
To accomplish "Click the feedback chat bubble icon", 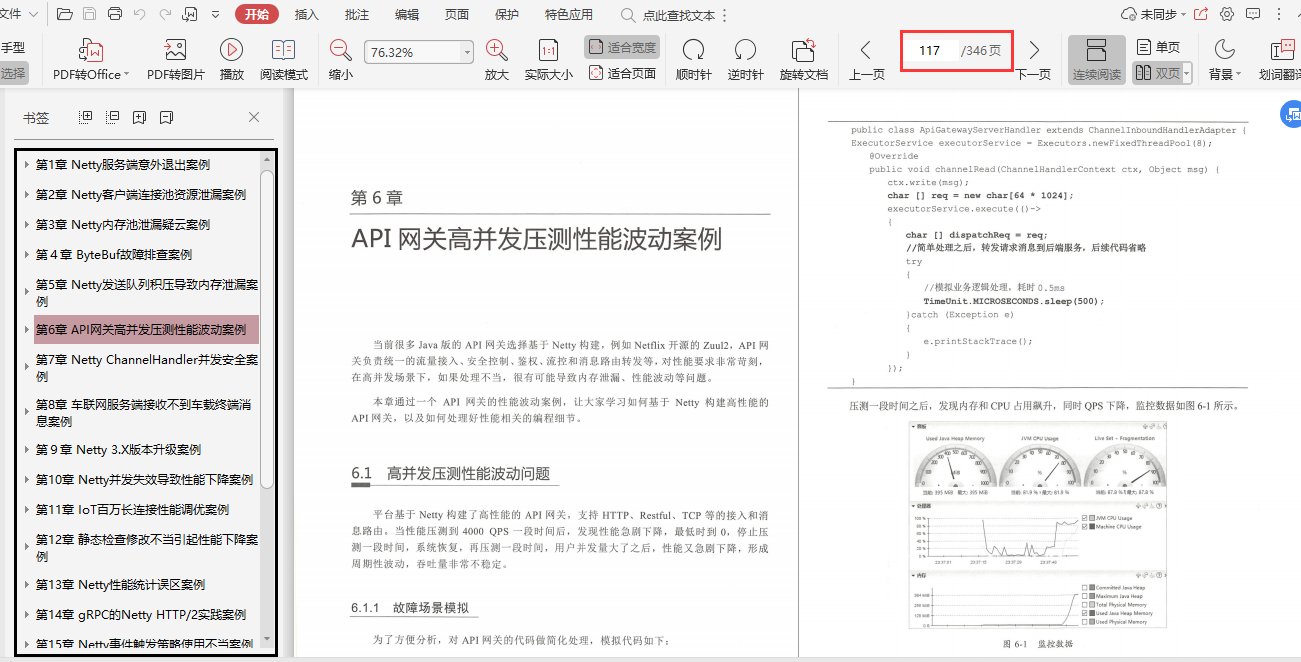I will coord(1254,15).
